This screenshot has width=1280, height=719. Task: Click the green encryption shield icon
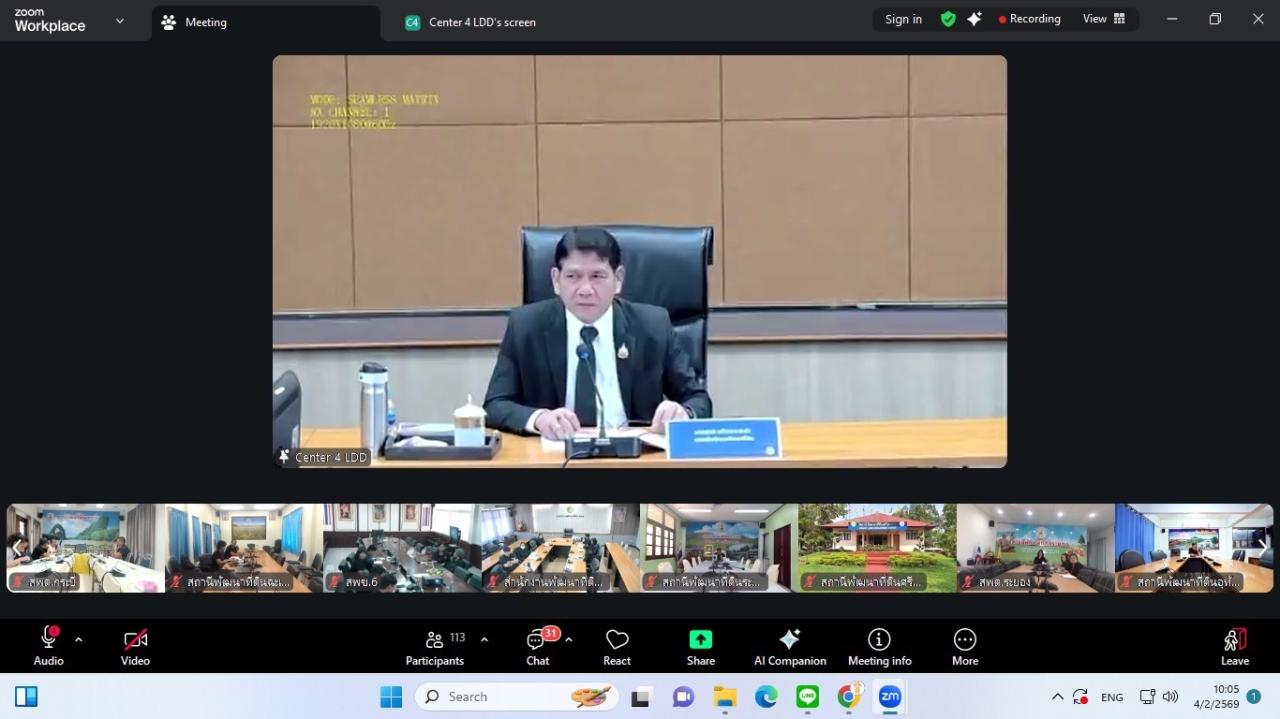(948, 19)
